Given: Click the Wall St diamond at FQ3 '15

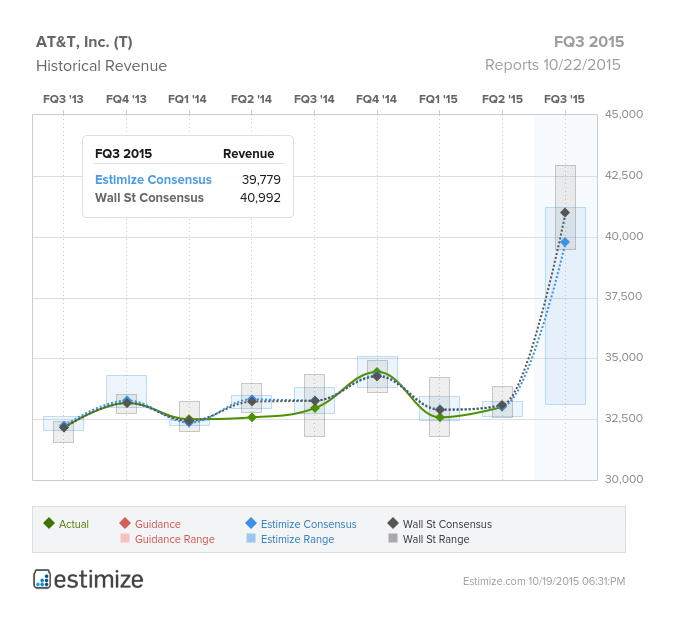Looking at the screenshot, I should tap(565, 213).
